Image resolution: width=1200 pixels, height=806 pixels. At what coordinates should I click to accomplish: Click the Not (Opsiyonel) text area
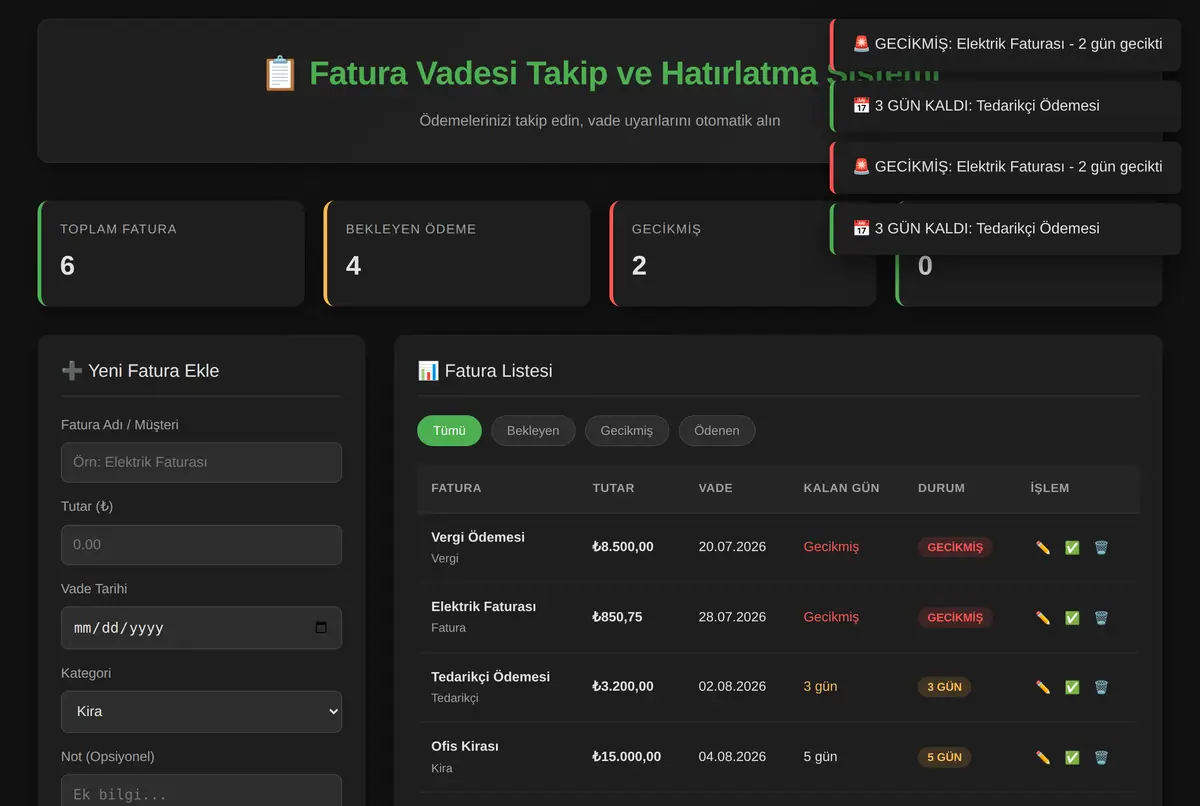(201, 790)
